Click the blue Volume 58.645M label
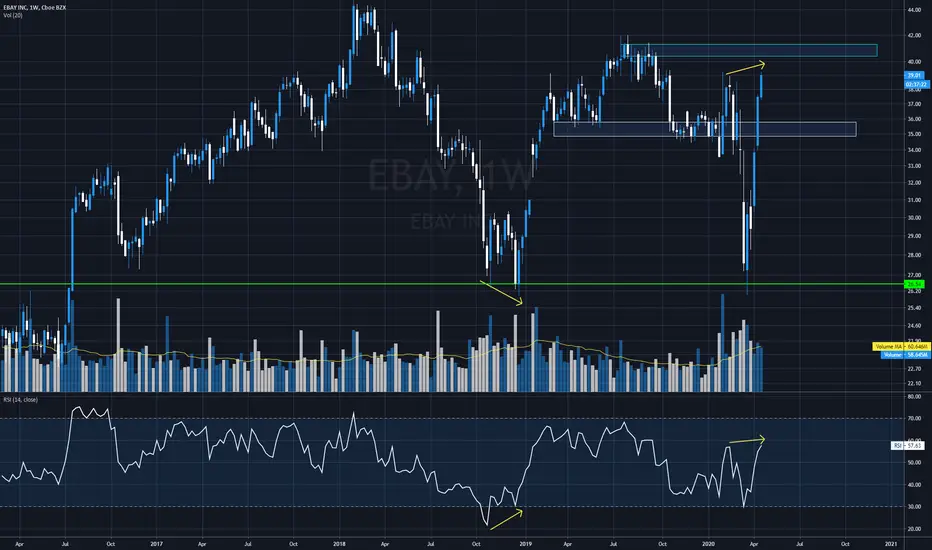 point(905,354)
